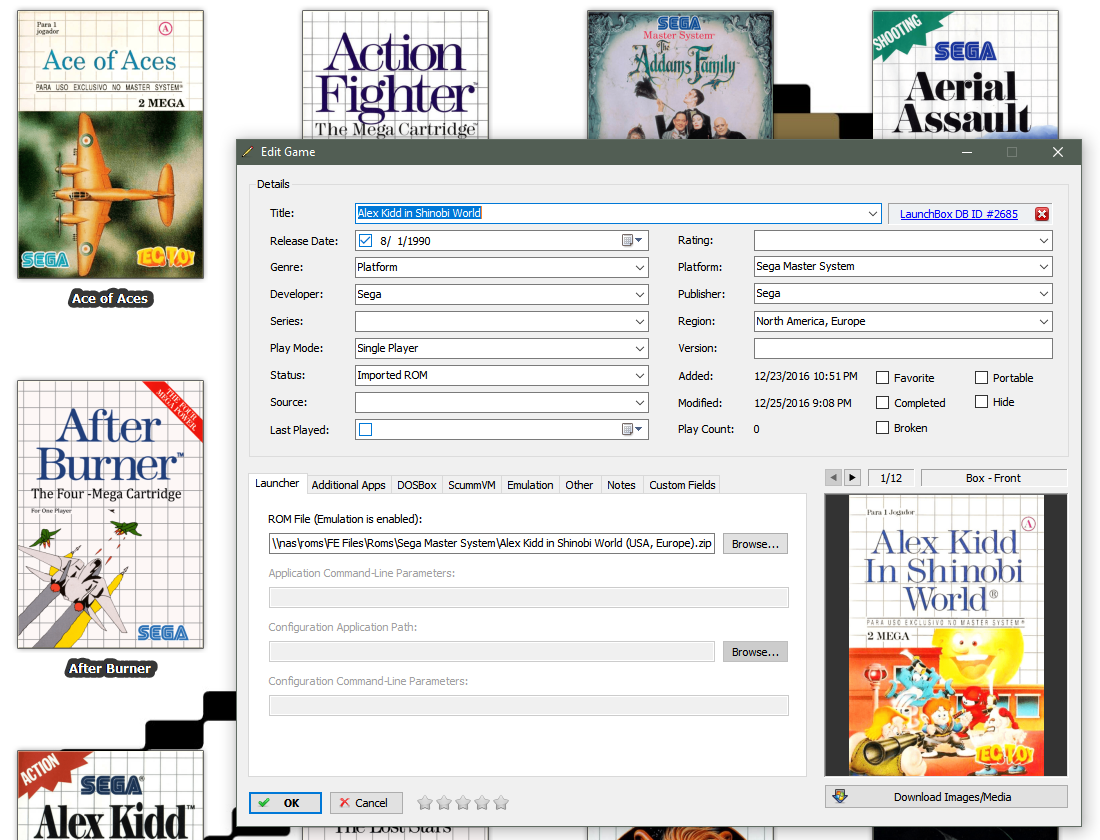Screen dimensions: 1100x840
Task: Click the second rating star
Action: pyautogui.click(x=444, y=803)
